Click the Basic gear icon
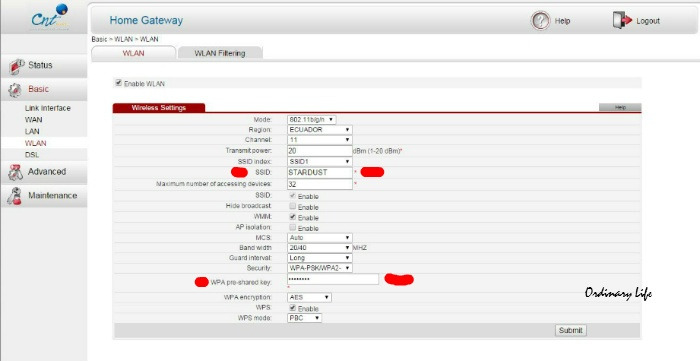The width and height of the screenshot is (700, 361). (x=15, y=90)
